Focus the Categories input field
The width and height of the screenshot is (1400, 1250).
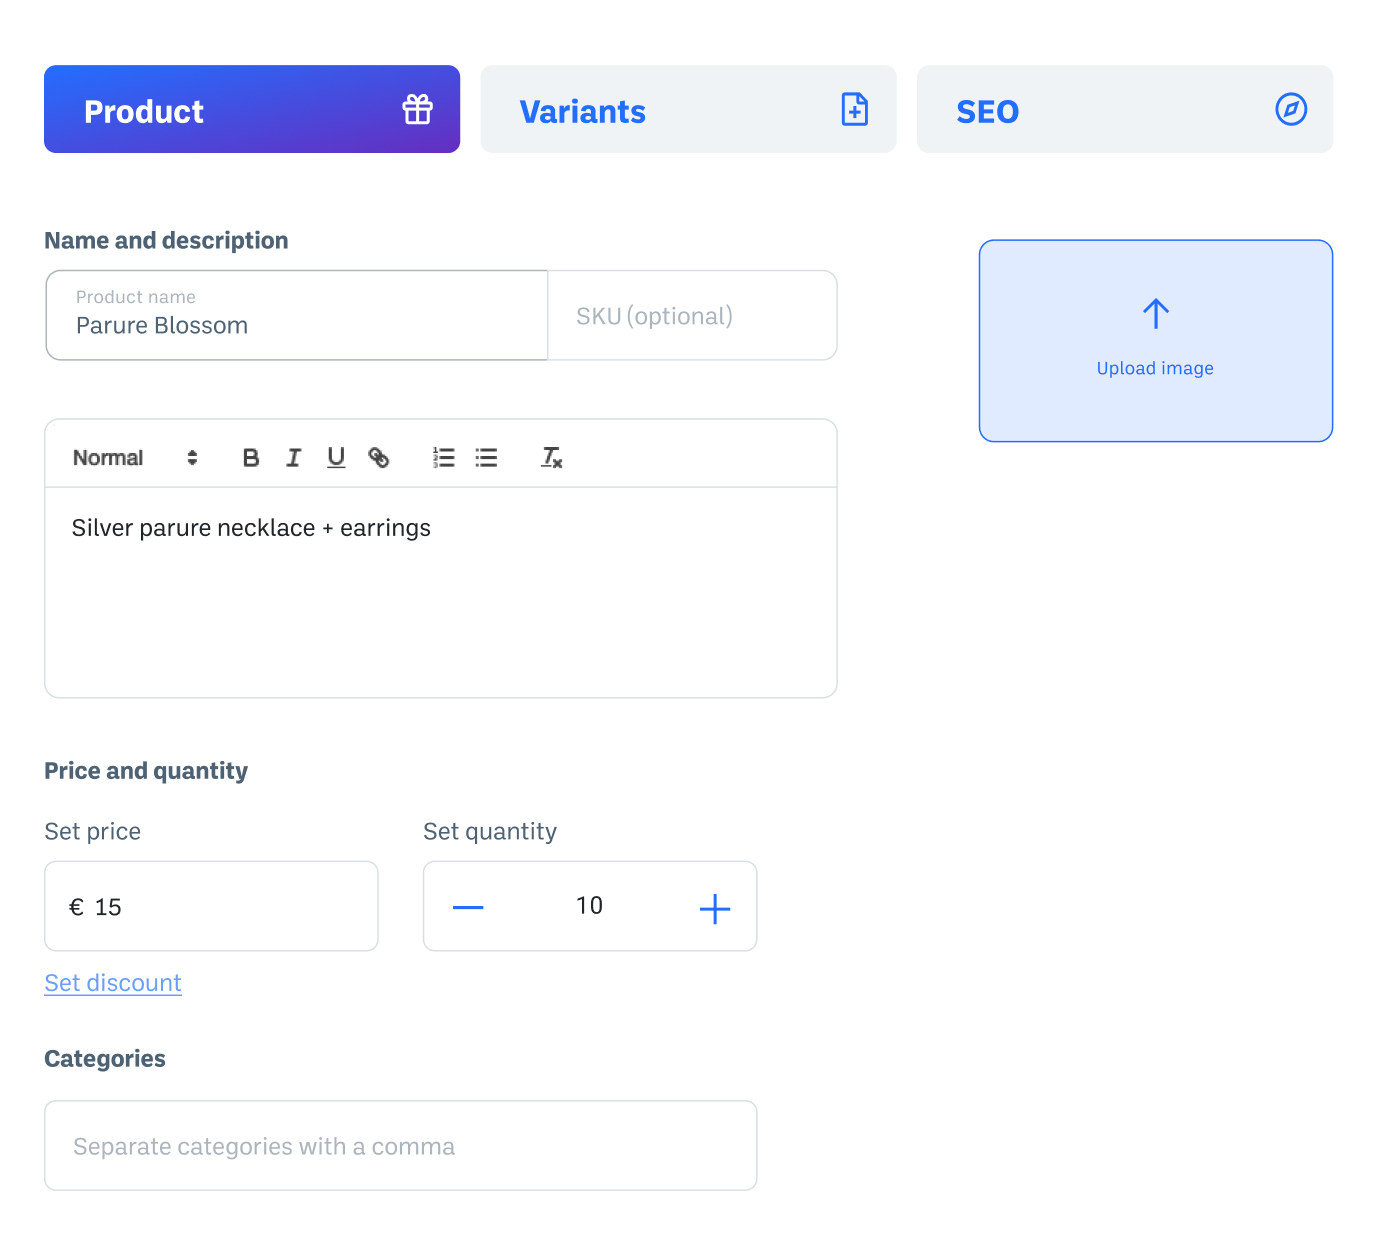(x=400, y=1146)
